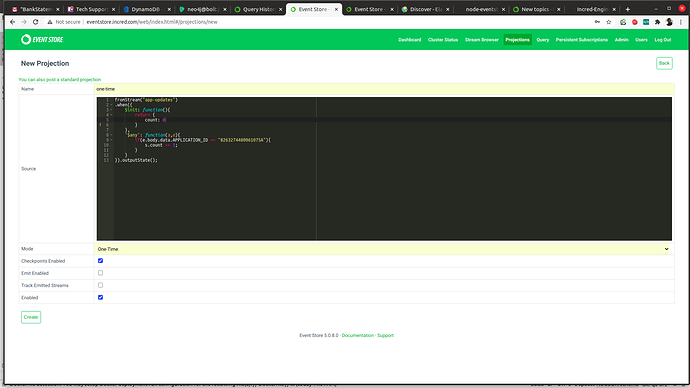Reload the page

tap(36, 22)
